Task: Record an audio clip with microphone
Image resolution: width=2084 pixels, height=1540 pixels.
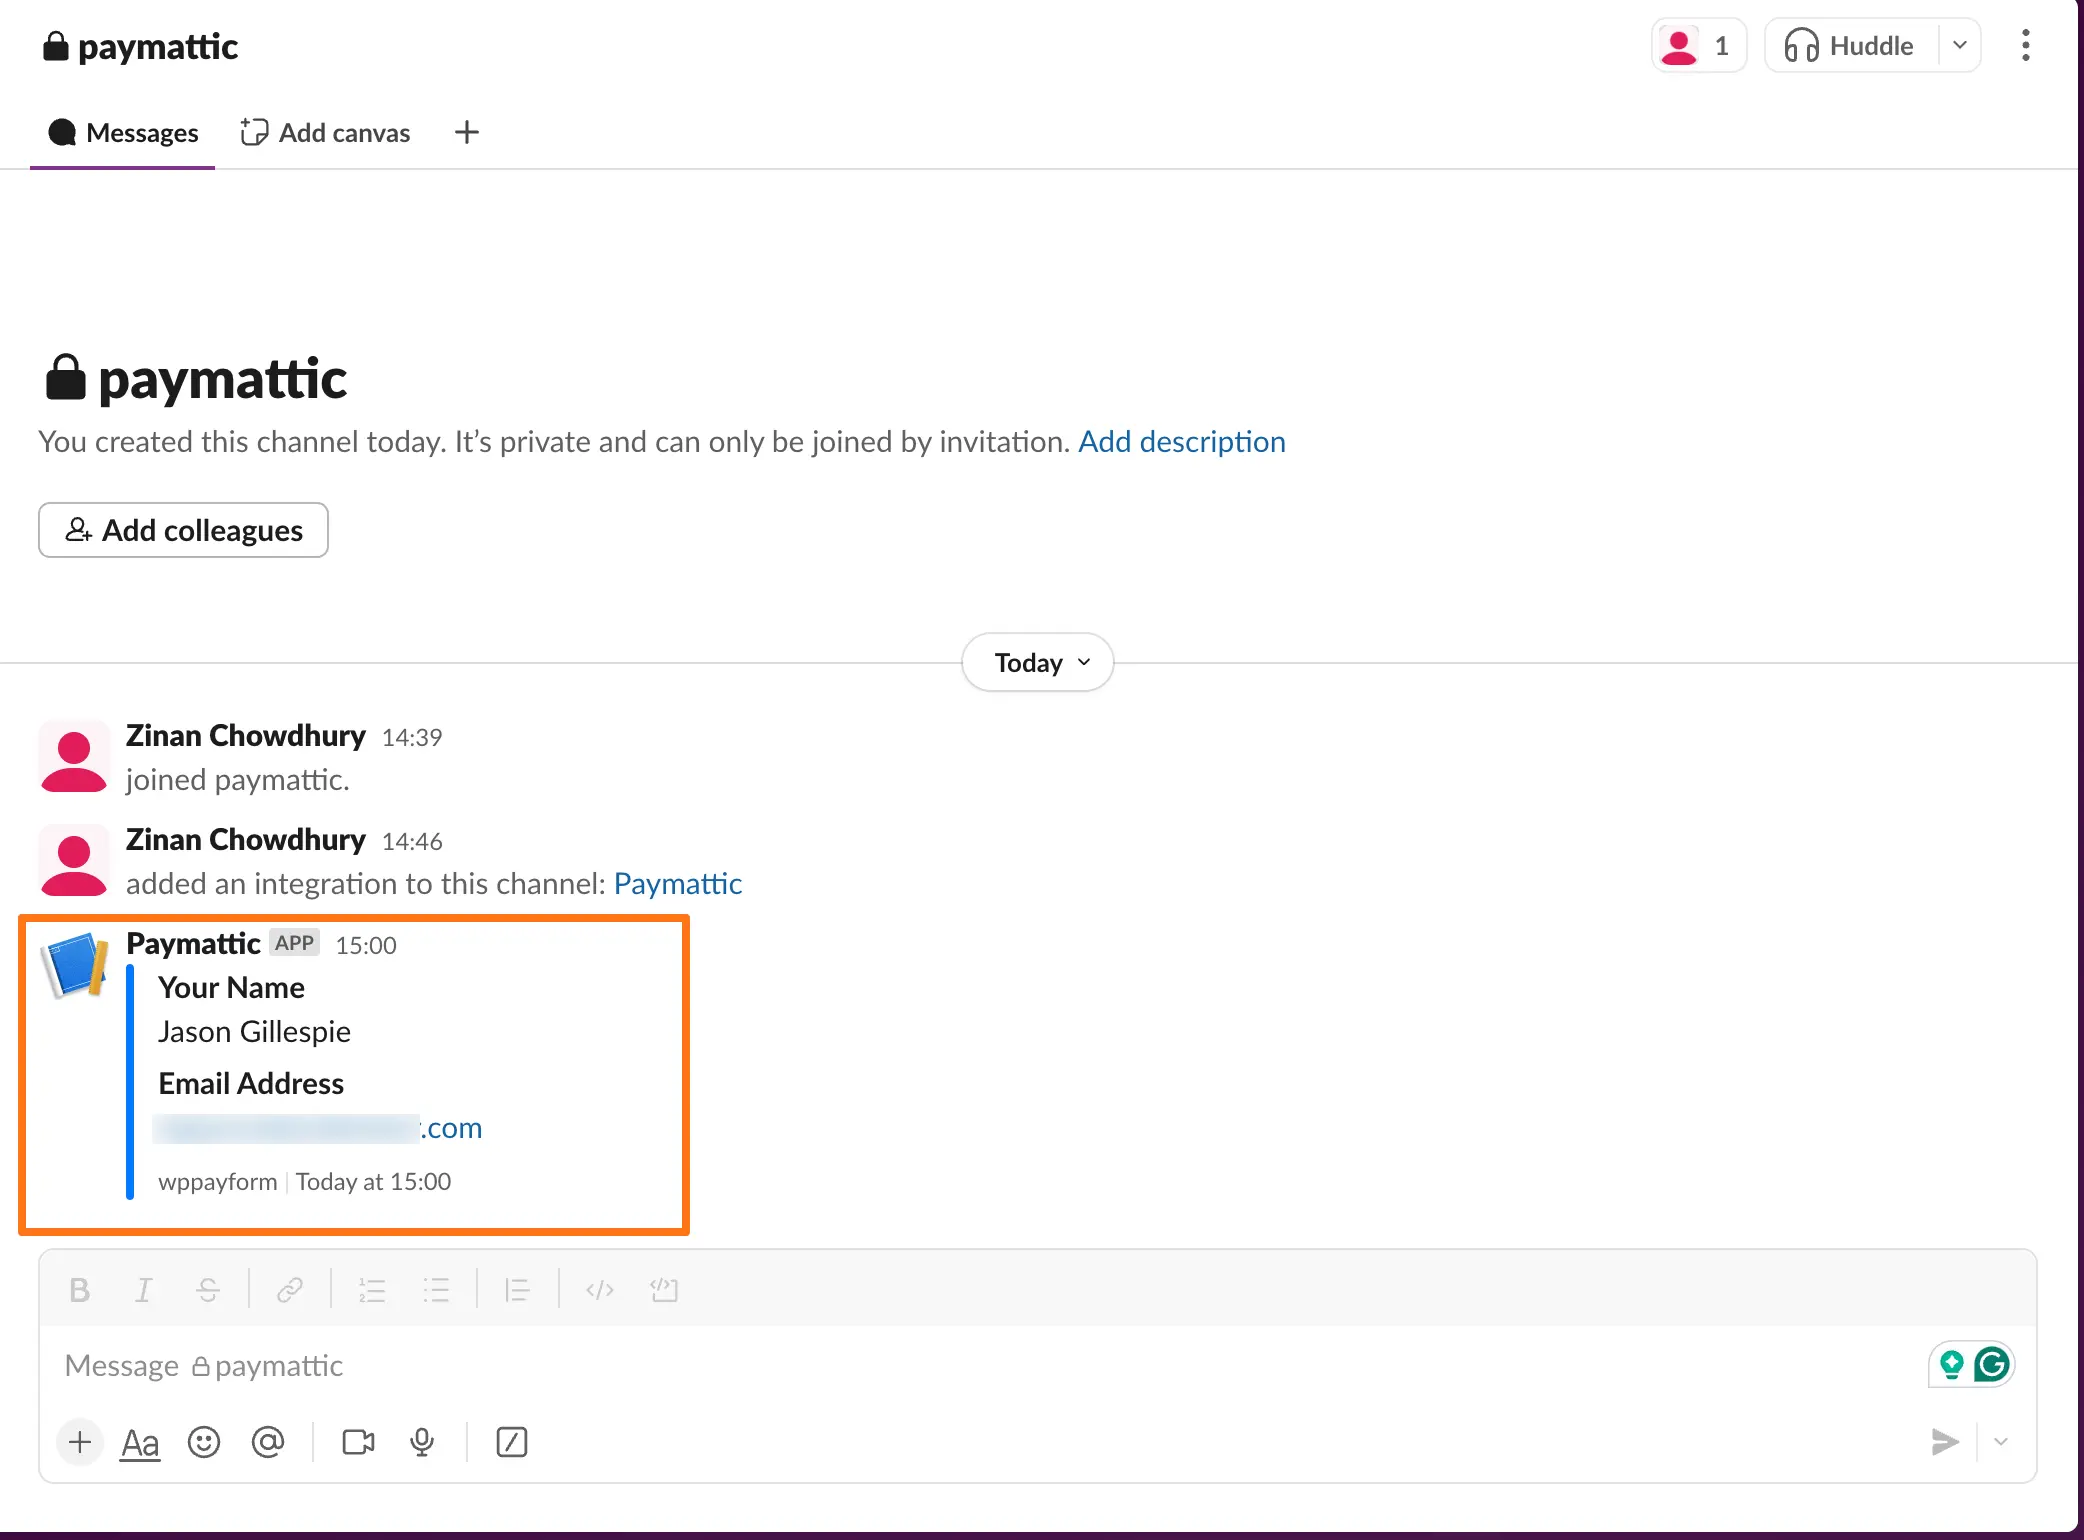Action: (x=422, y=1442)
